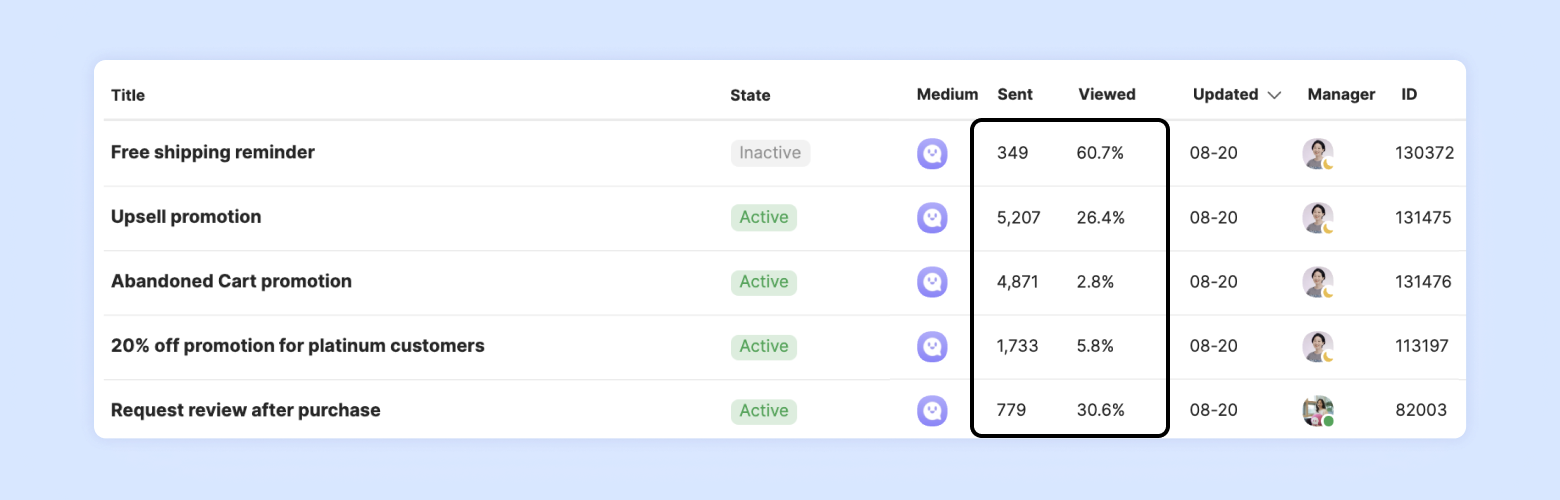Click the Viewed column header

[1107, 95]
